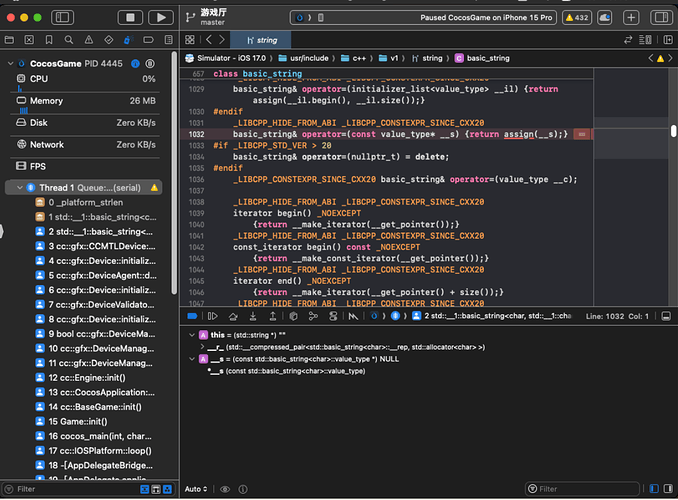Collapse the Thread 1 disclosure arrow

(x=19, y=188)
